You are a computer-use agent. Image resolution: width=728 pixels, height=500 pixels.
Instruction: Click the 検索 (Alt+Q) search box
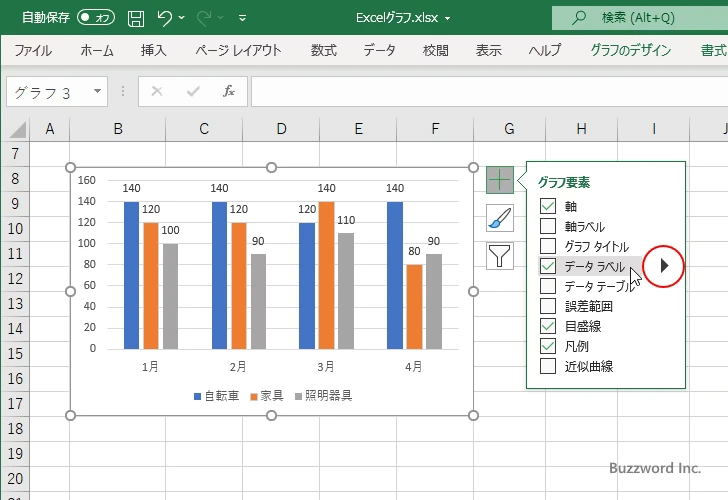coord(640,18)
